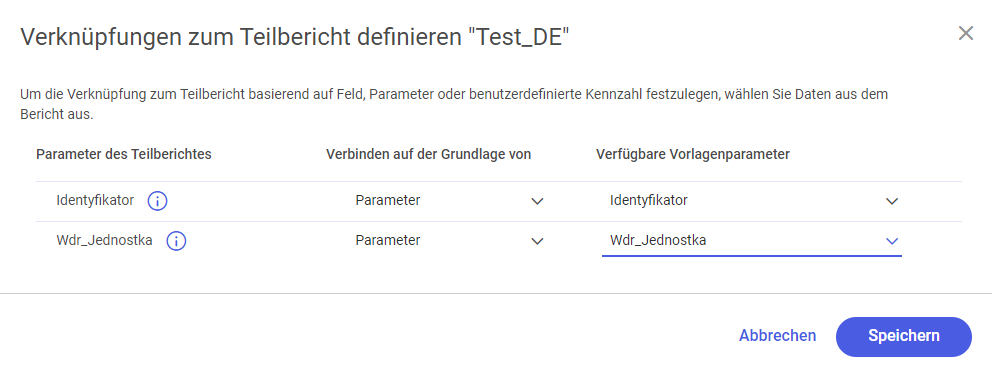Click the info icon beside Identyfikator
The image size is (992, 378).
157,201
